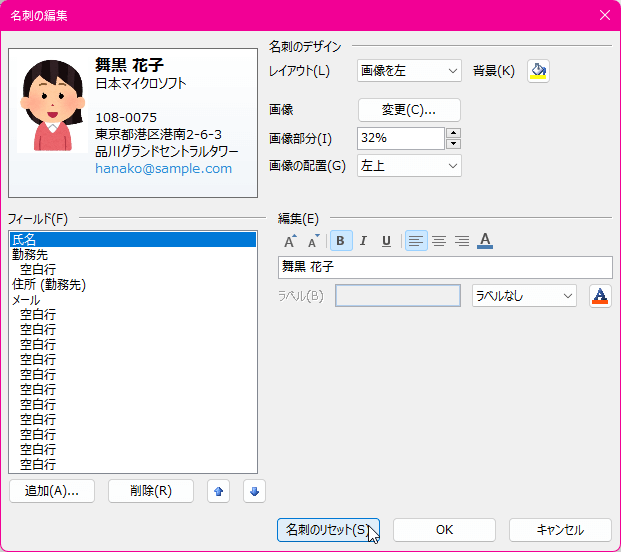Screen dimensions: 621x552
Task: Select 氏名 in the field list
Action: [x=133, y=240]
